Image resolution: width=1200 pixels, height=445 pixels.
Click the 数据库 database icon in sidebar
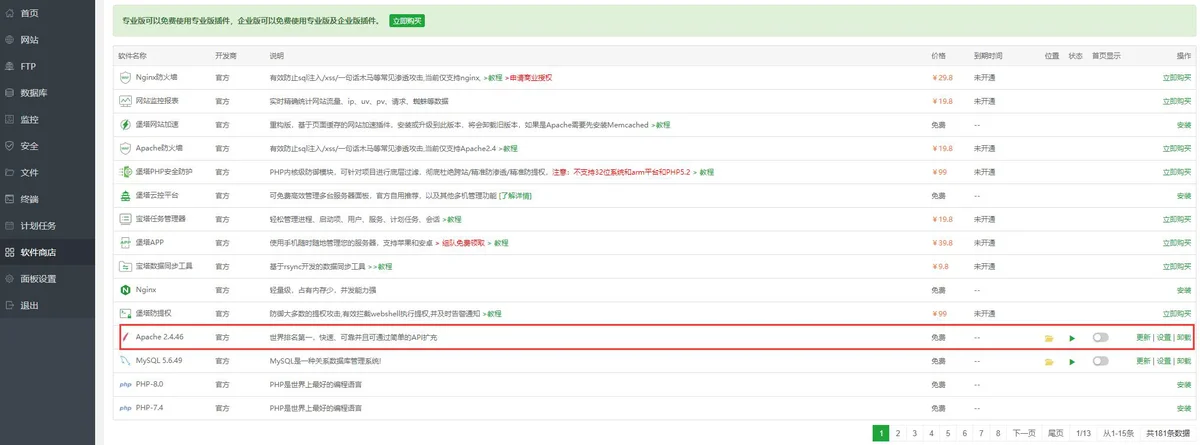pos(10,93)
